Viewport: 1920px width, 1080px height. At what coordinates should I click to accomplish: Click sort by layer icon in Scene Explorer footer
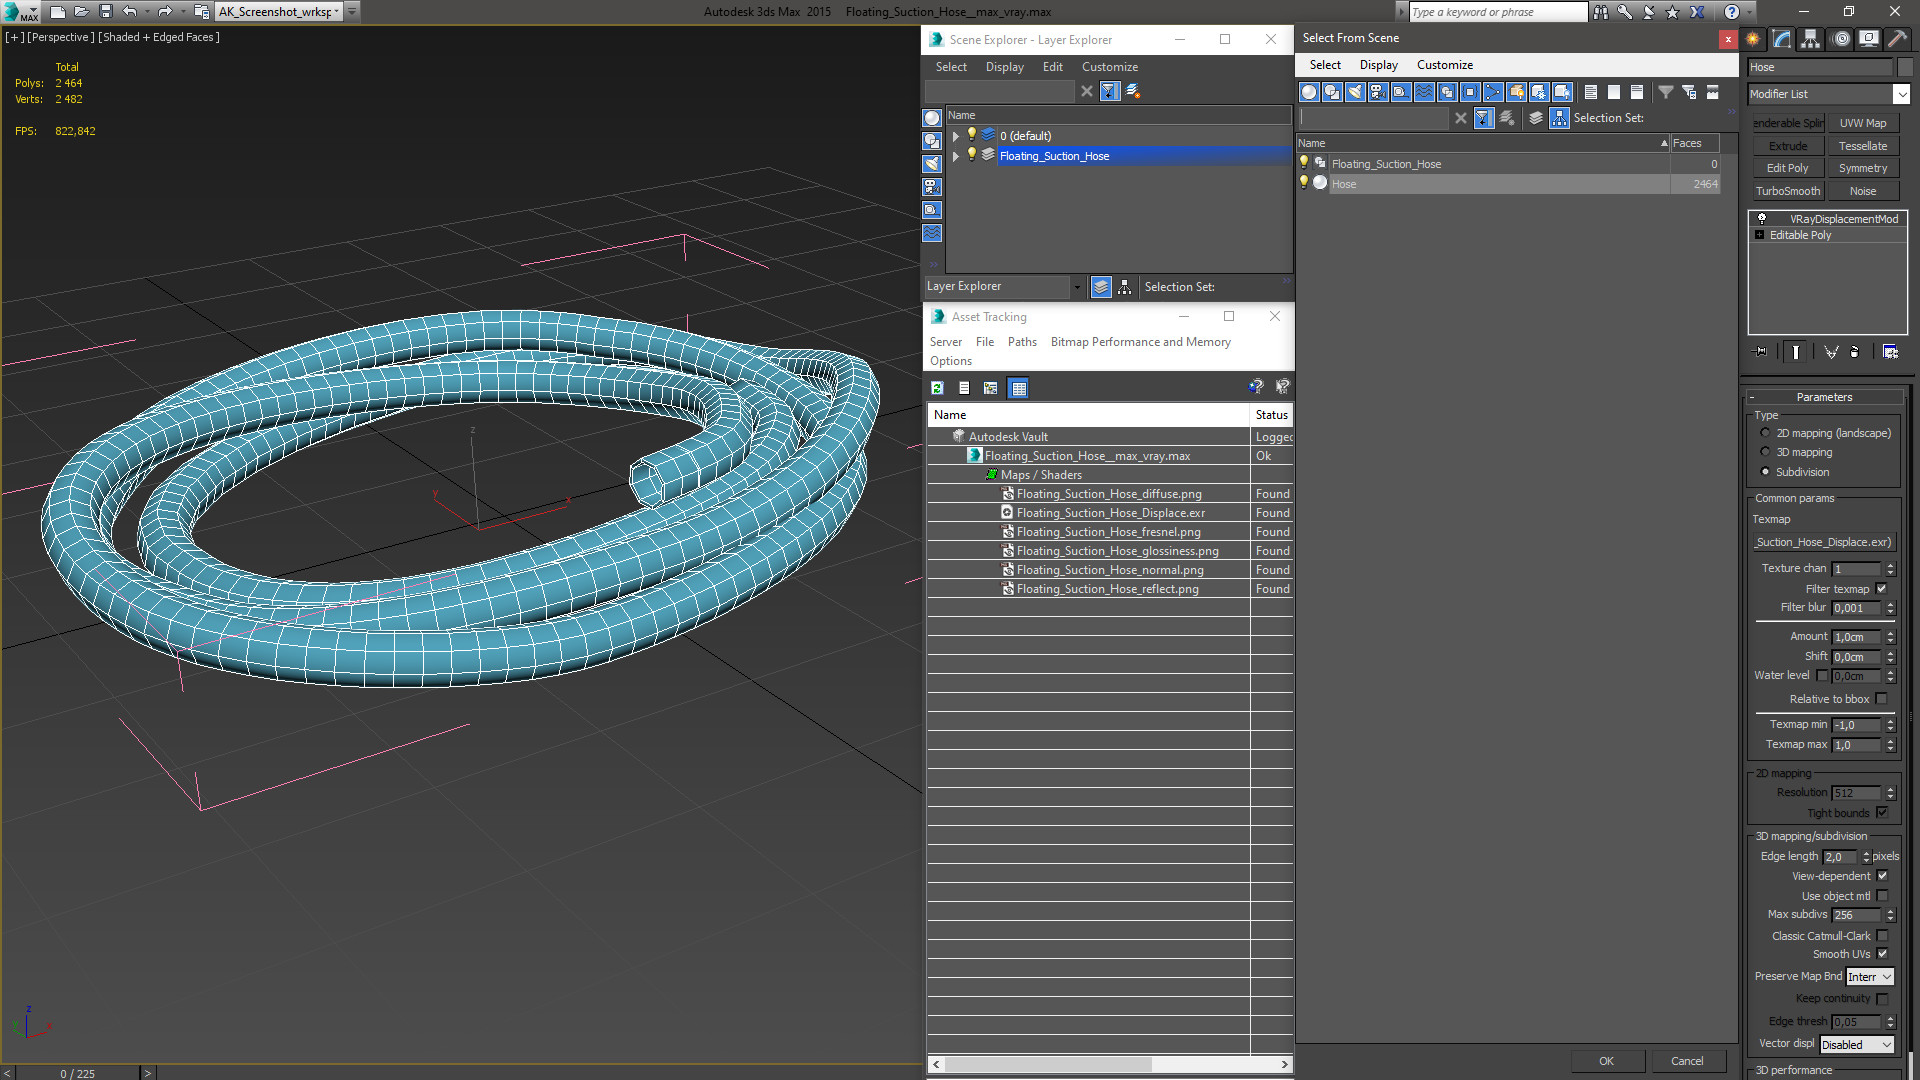coord(1101,287)
